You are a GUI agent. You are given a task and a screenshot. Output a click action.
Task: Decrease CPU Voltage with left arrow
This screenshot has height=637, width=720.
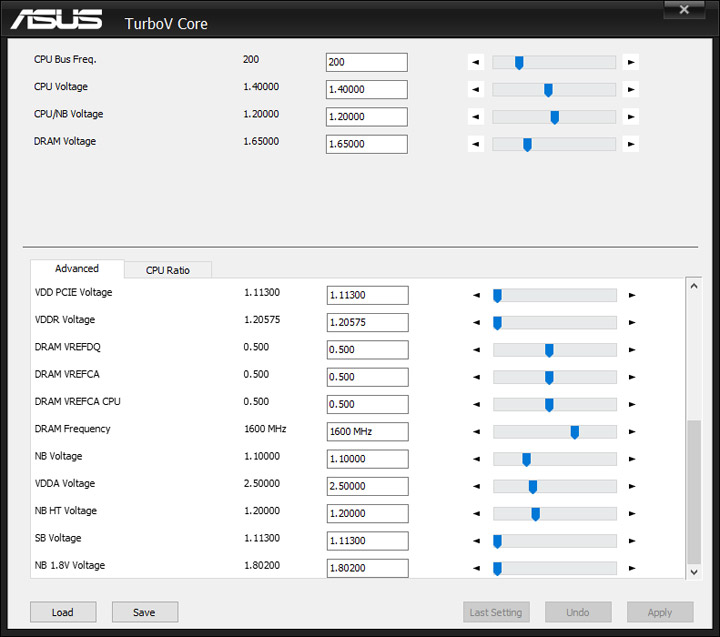tap(476, 90)
